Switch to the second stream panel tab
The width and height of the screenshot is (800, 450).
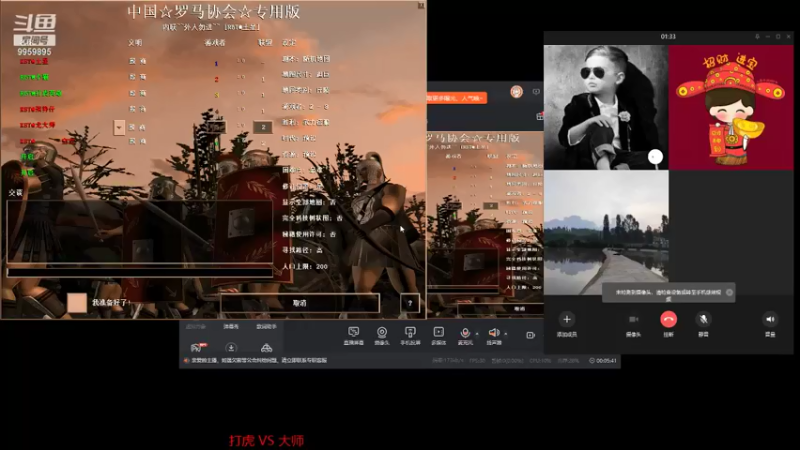coord(231,327)
